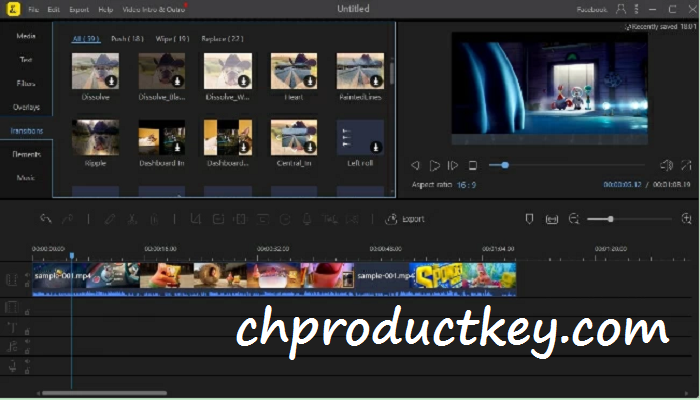Click the Facebook link in title bar

592,9
